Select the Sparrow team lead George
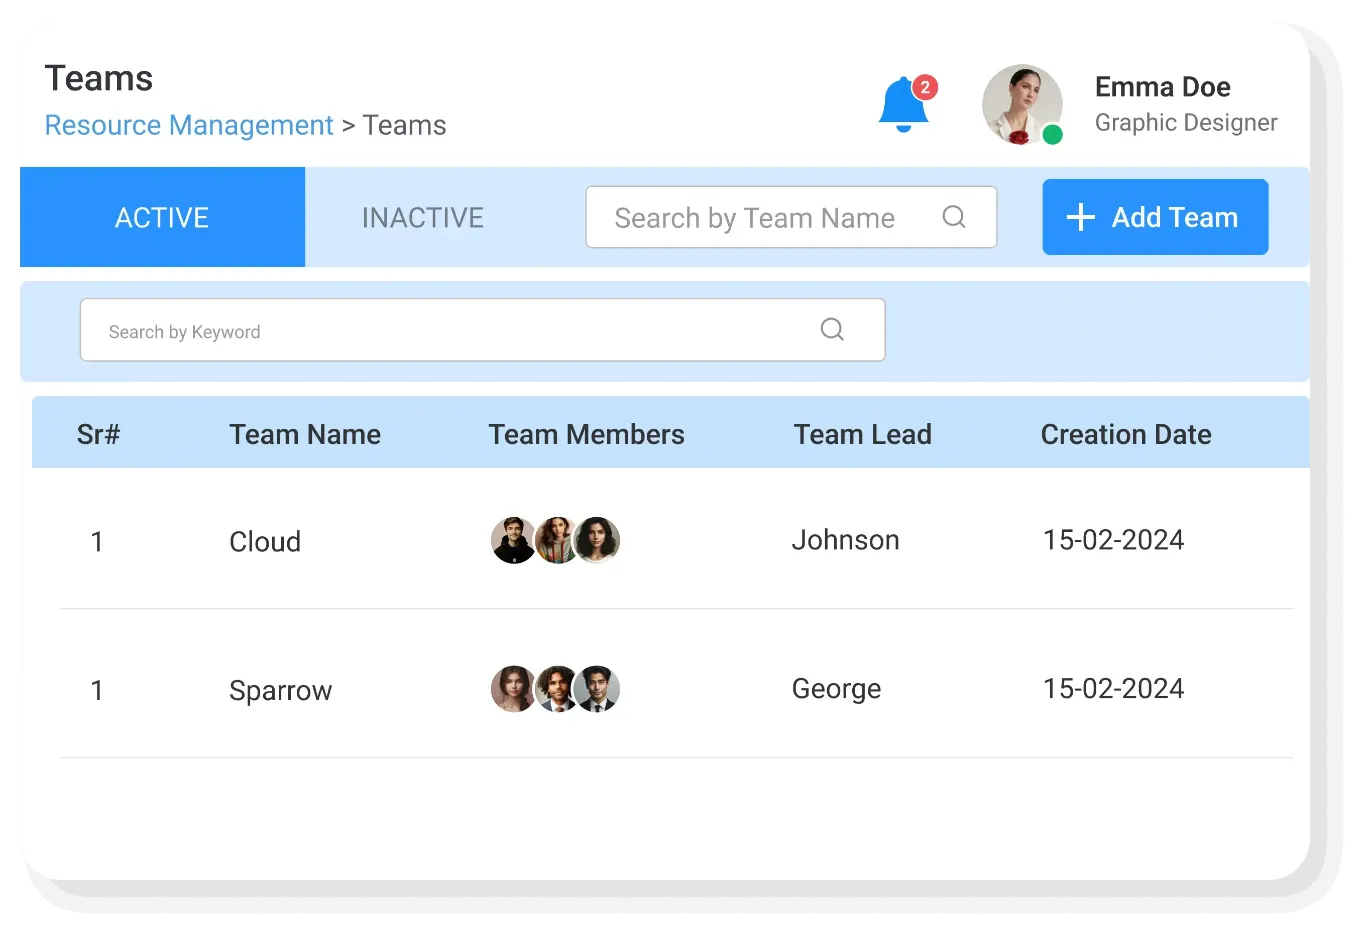 click(x=836, y=689)
